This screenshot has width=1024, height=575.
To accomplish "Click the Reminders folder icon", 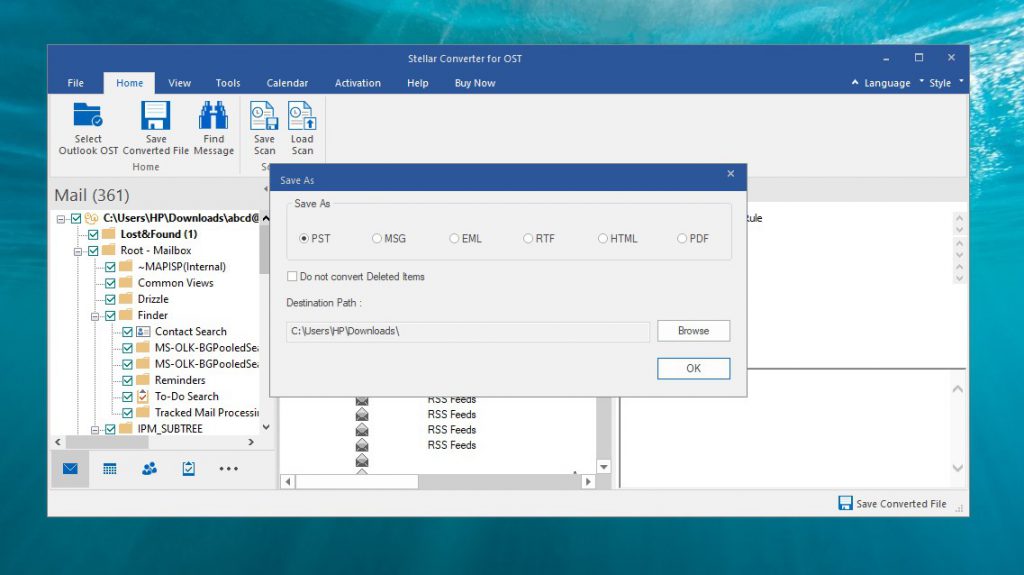I will click(x=143, y=380).
